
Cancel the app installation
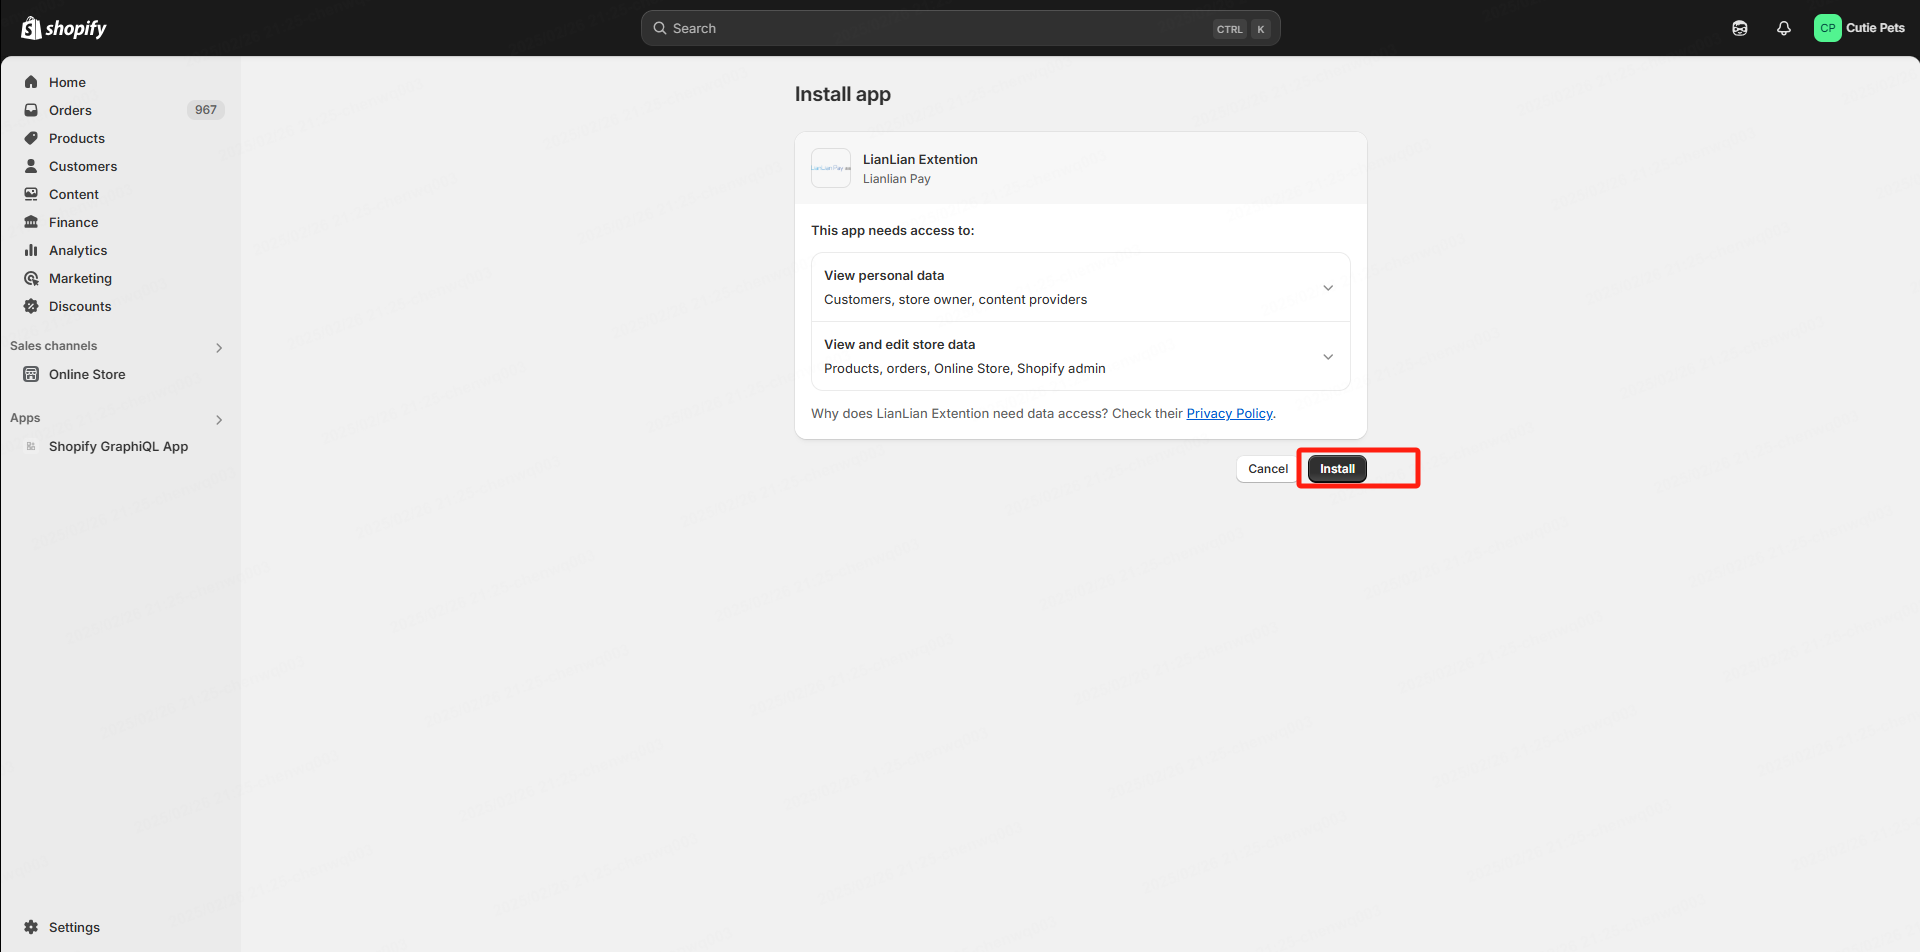point(1268,469)
